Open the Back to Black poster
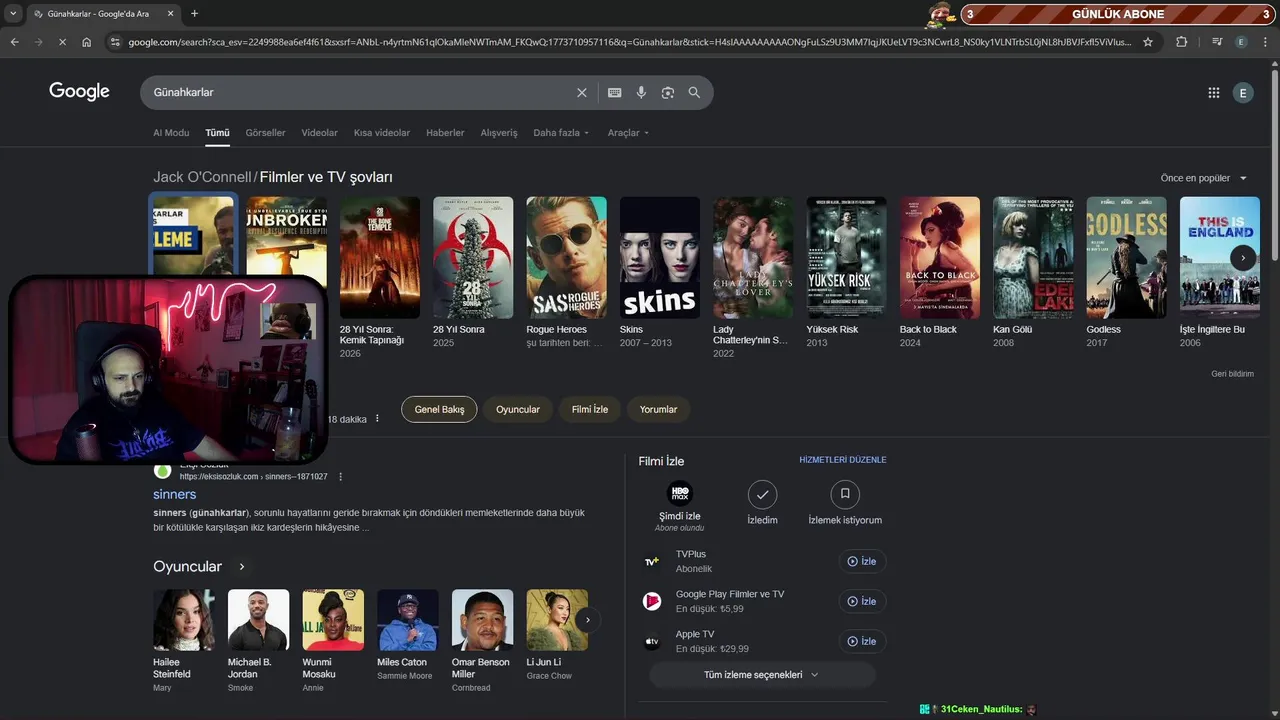Image resolution: width=1280 pixels, height=720 pixels. pyautogui.click(x=939, y=257)
